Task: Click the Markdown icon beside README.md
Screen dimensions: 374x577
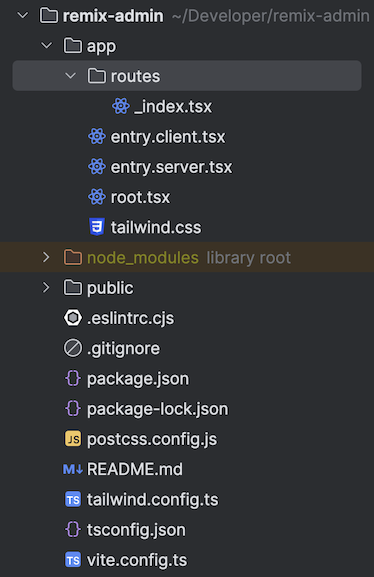Action: 73,469
